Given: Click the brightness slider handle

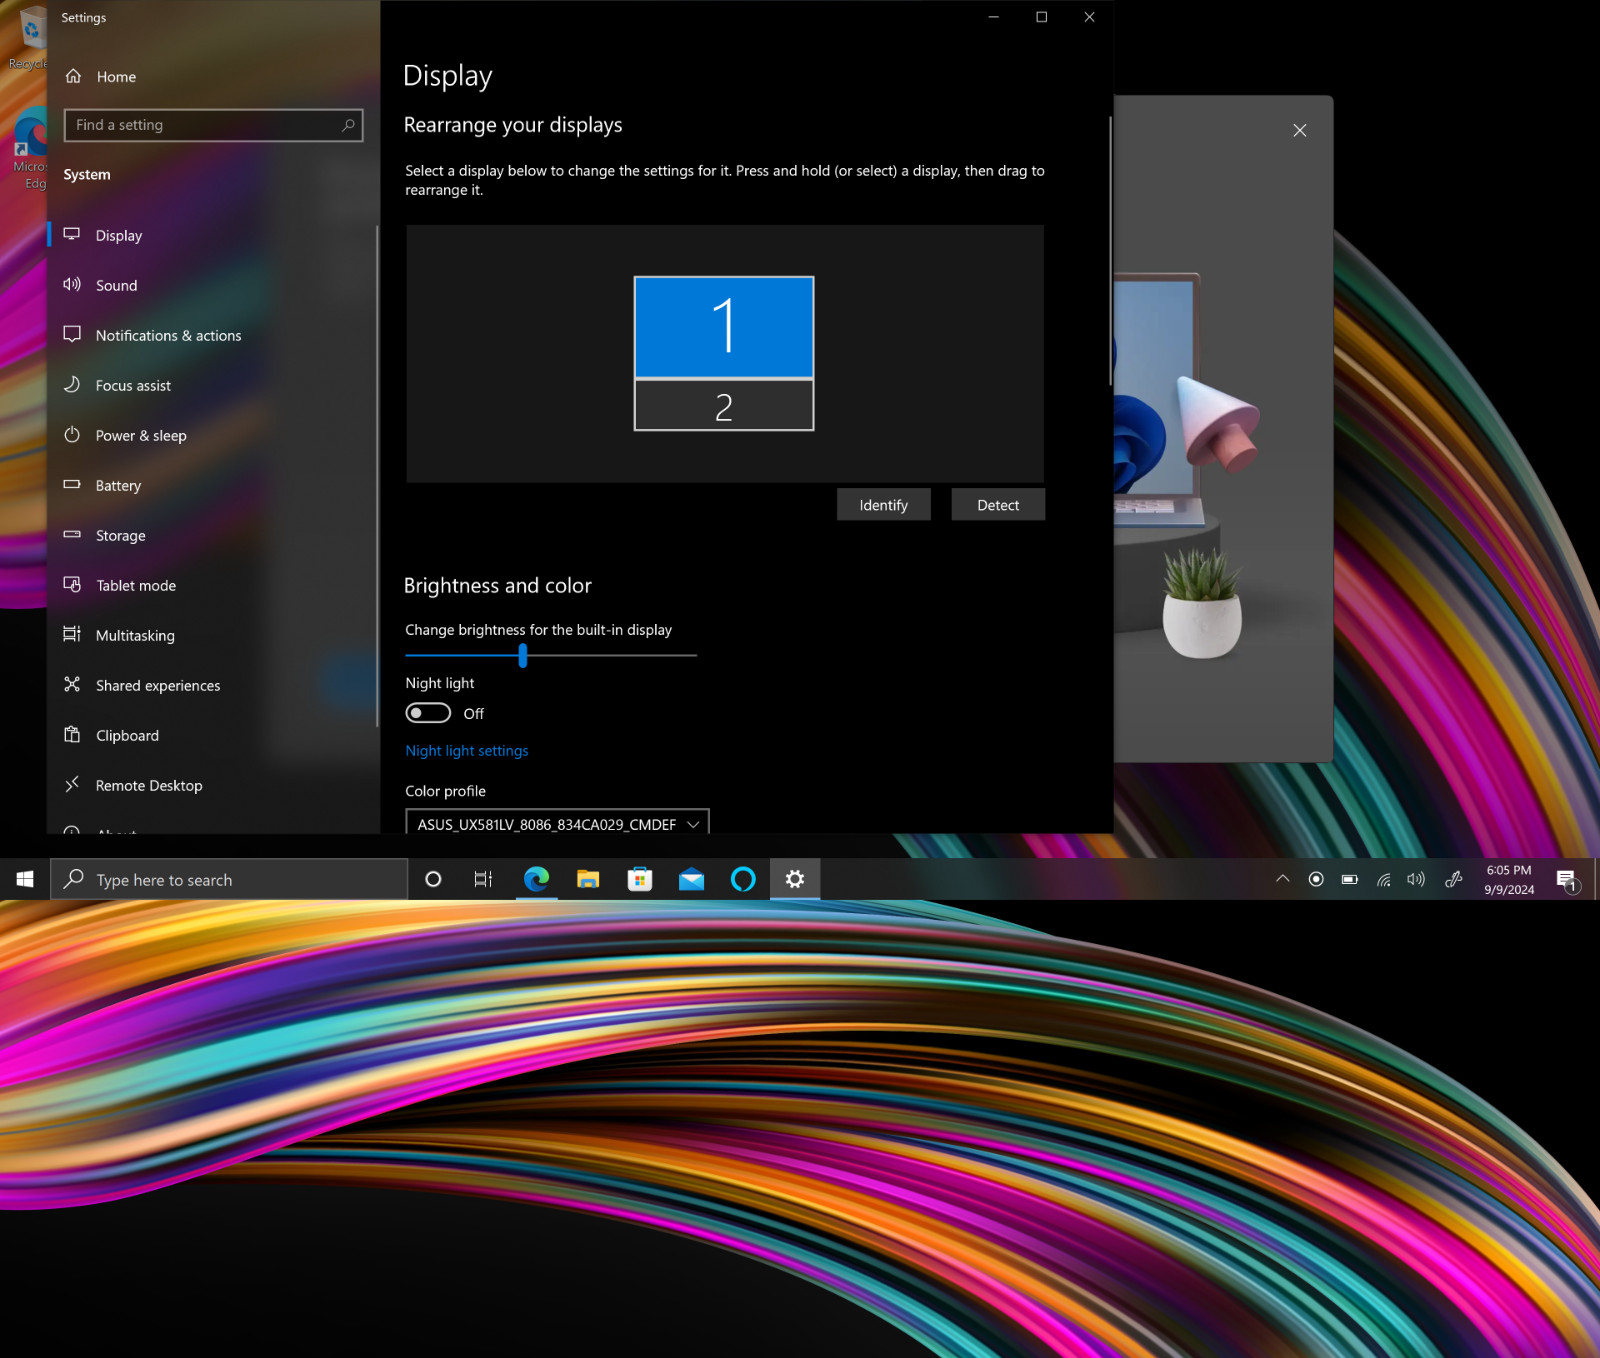Looking at the screenshot, I should 523,655.
